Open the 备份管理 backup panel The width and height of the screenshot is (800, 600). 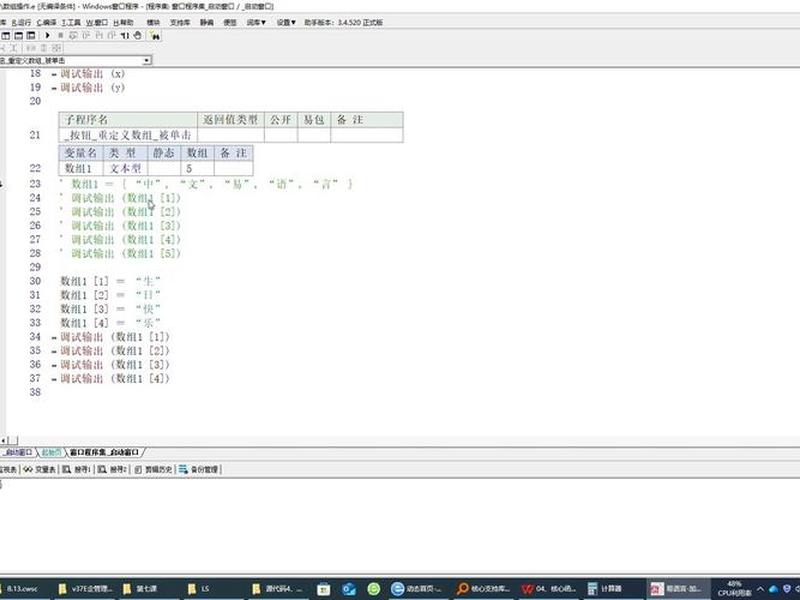click(x=198, y=469)
